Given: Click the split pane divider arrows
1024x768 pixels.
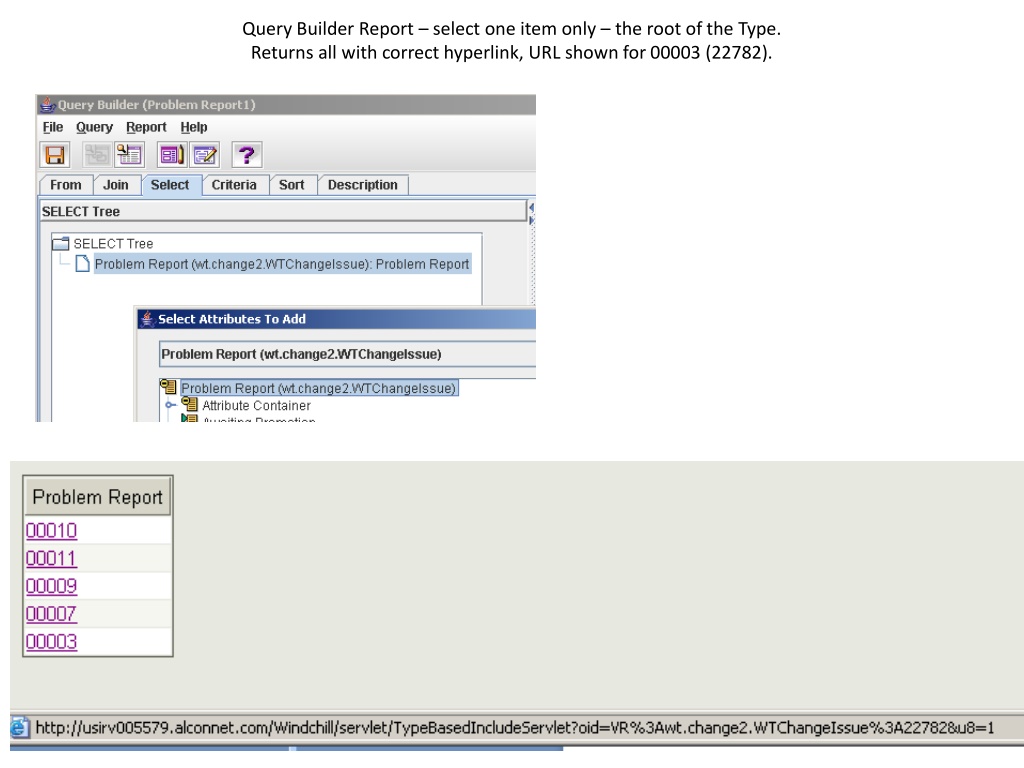Looking at the screenshot, I should (532, 214).
